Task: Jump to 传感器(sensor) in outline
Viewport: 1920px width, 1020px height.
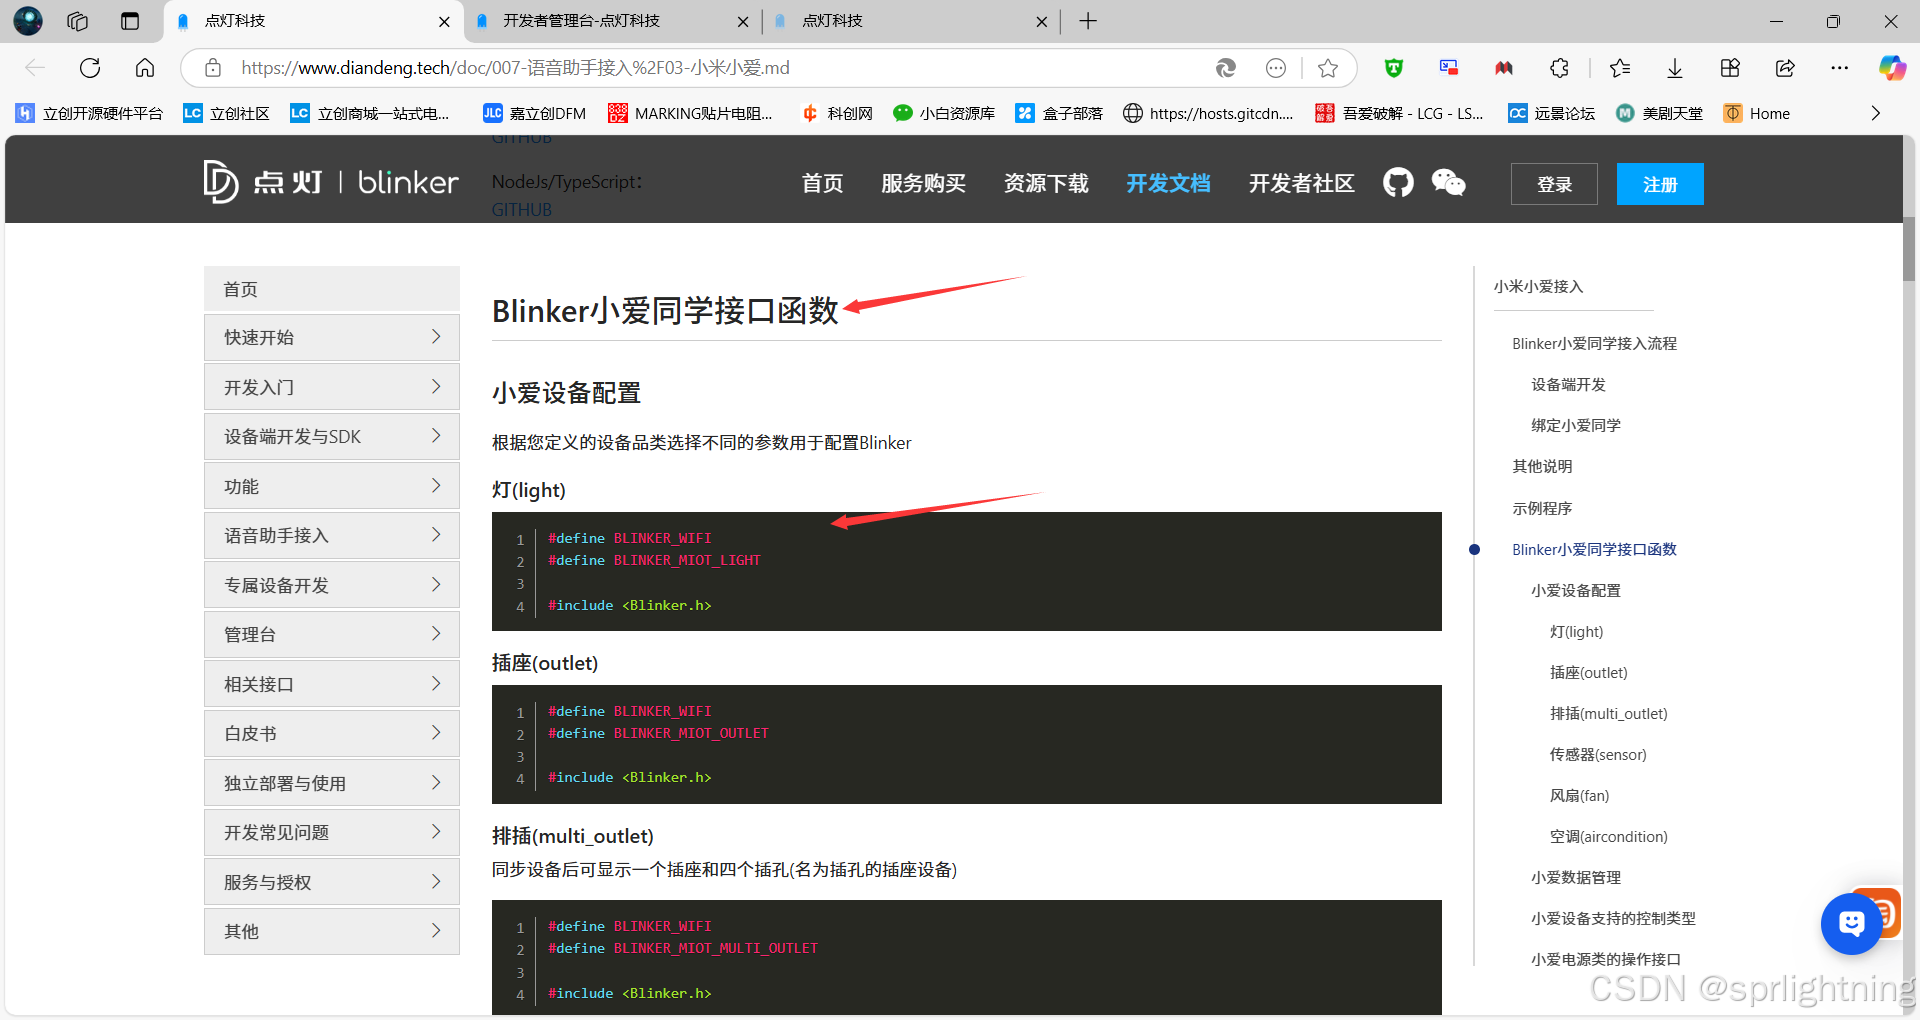Action: coord(1598,754)
